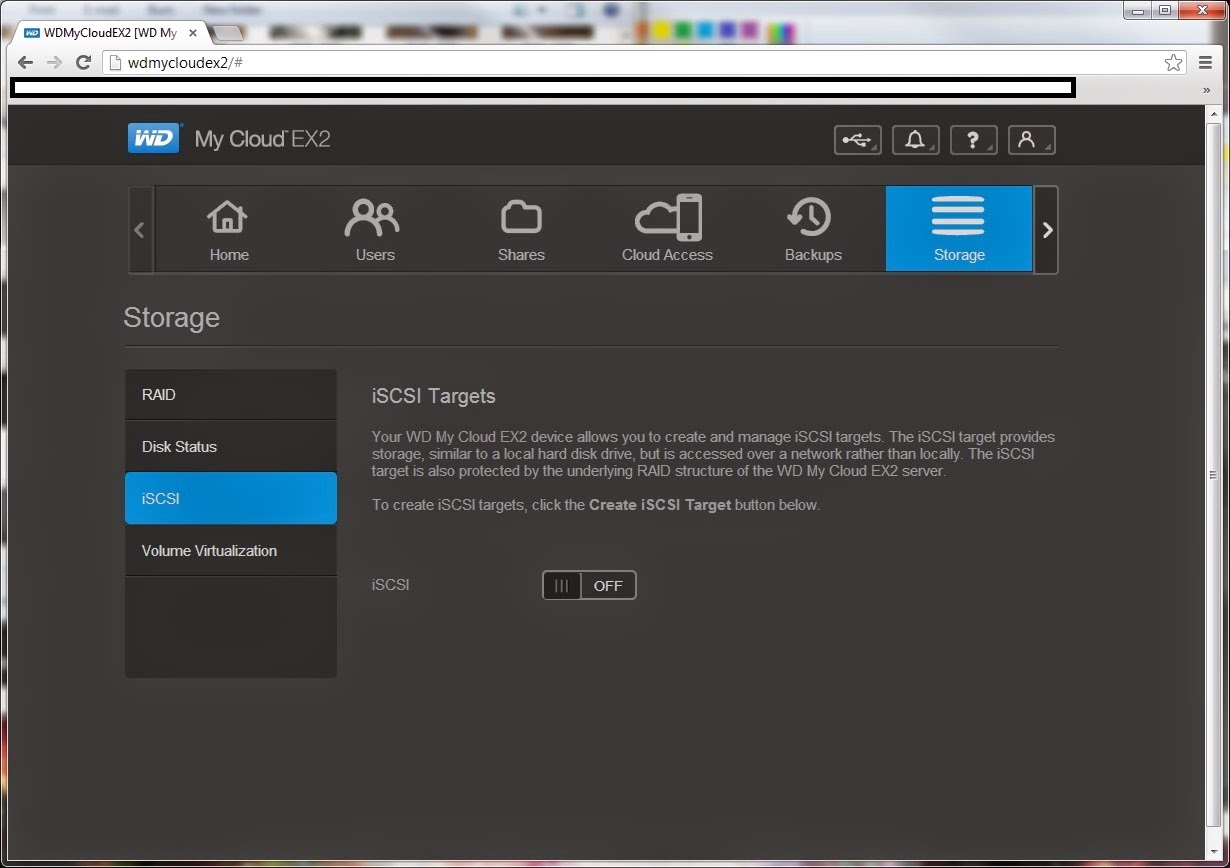Reload the page
Viewport: 1230px width, 868px height.
pyautogui.click(x=84, y=62)
